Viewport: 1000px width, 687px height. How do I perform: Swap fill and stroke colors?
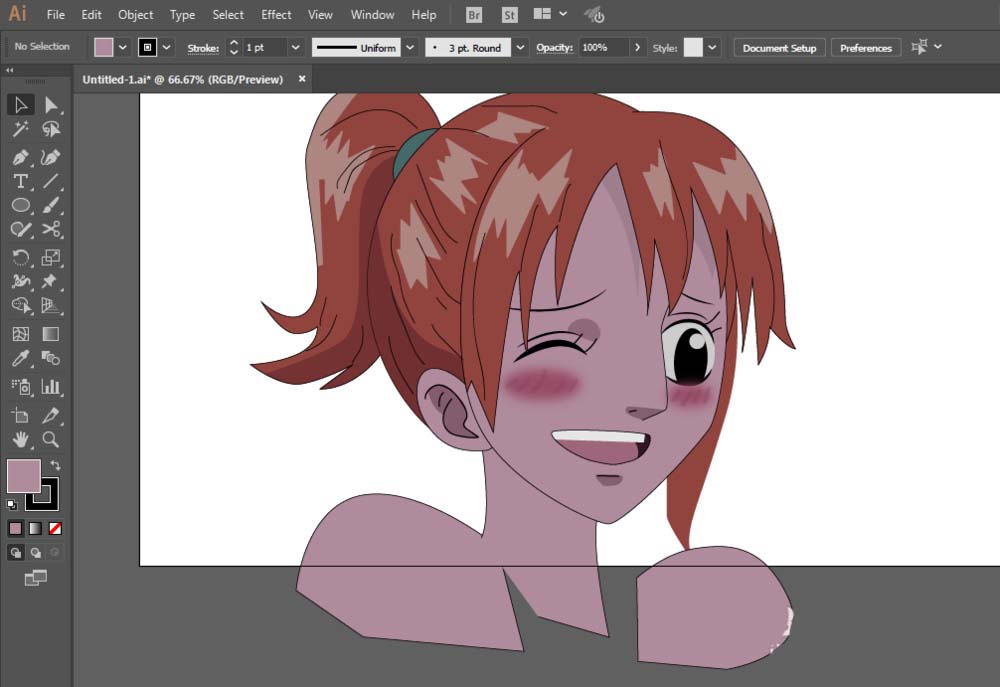(x=55, y=465)
